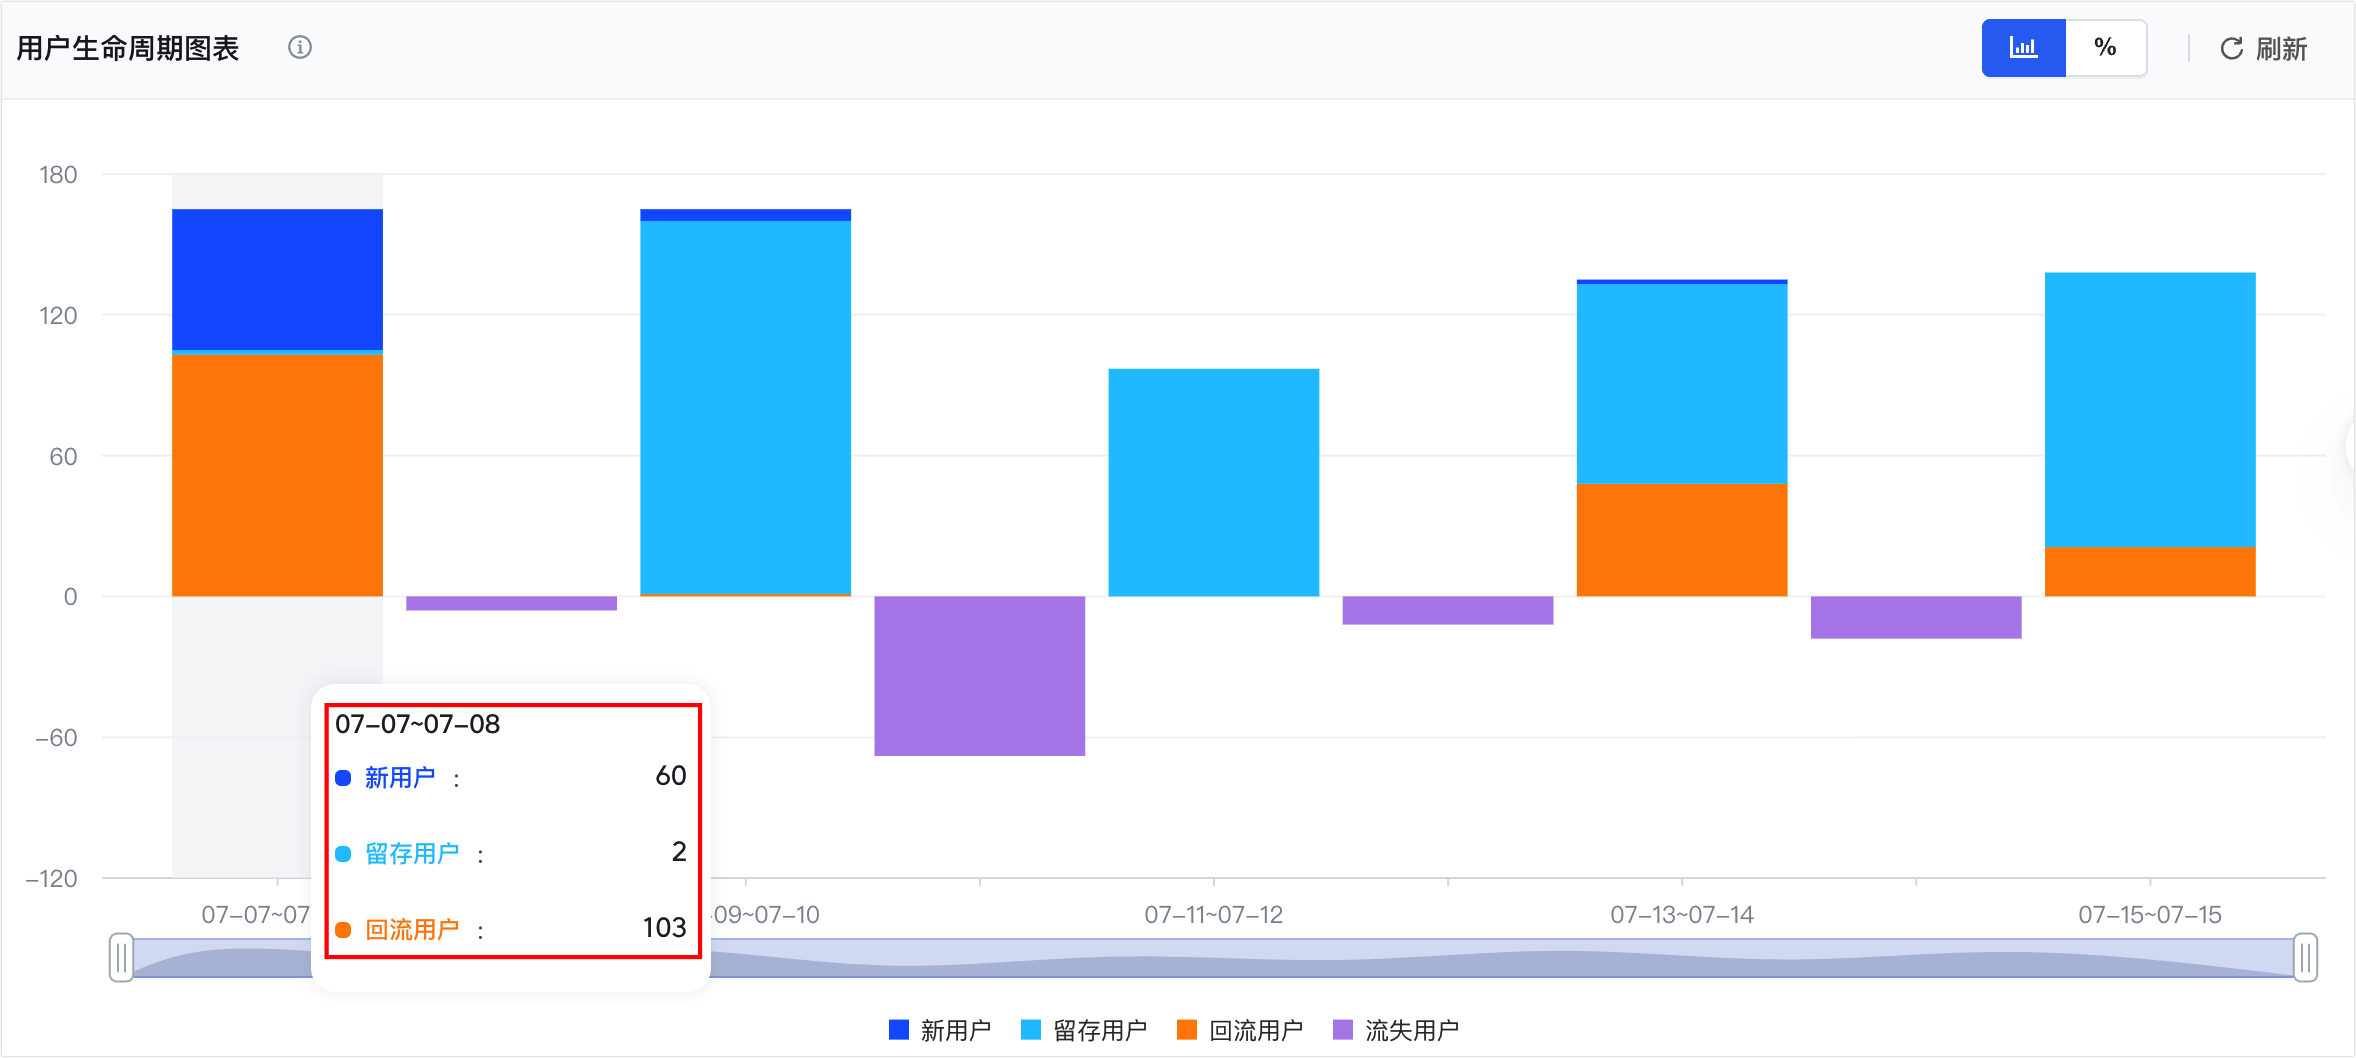Toggle 回流用户 series in legend

1239,1030
